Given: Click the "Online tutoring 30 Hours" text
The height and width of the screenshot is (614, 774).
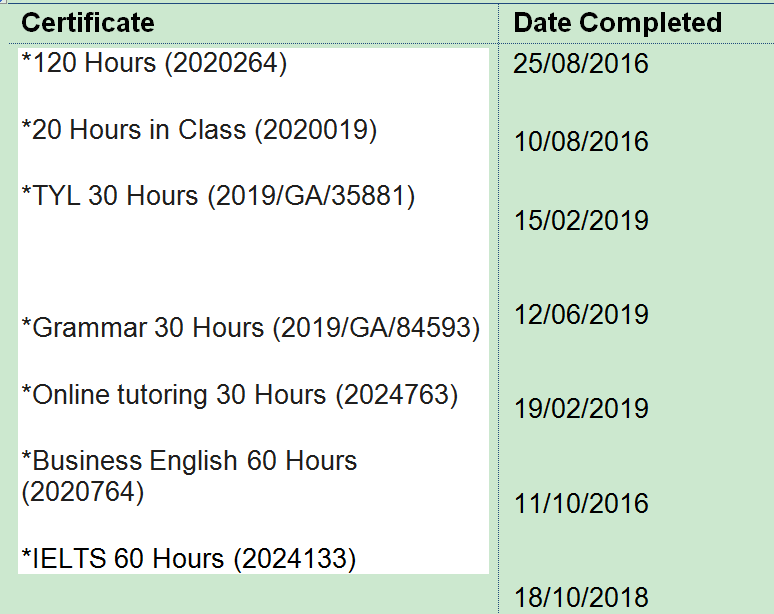Looking at the screenshot, I should tap(174, 395).
